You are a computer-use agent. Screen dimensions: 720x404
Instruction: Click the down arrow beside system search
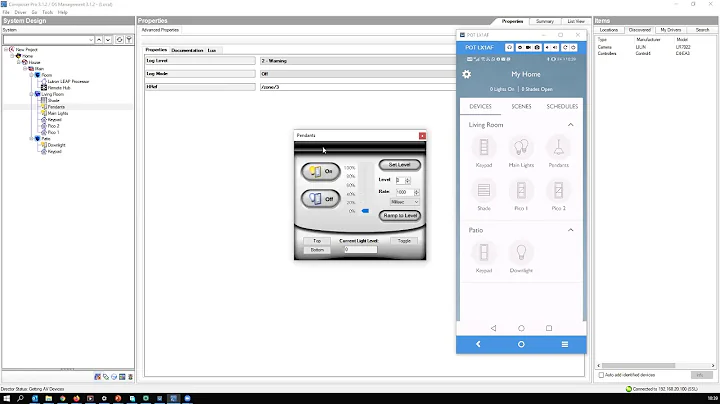pyautogui.click(x=108, y=40)
